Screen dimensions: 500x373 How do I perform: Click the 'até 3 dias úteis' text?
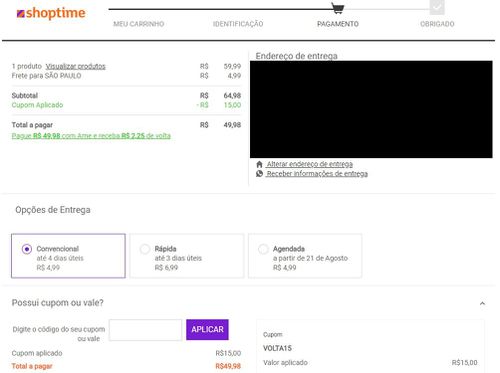[178, 258]
